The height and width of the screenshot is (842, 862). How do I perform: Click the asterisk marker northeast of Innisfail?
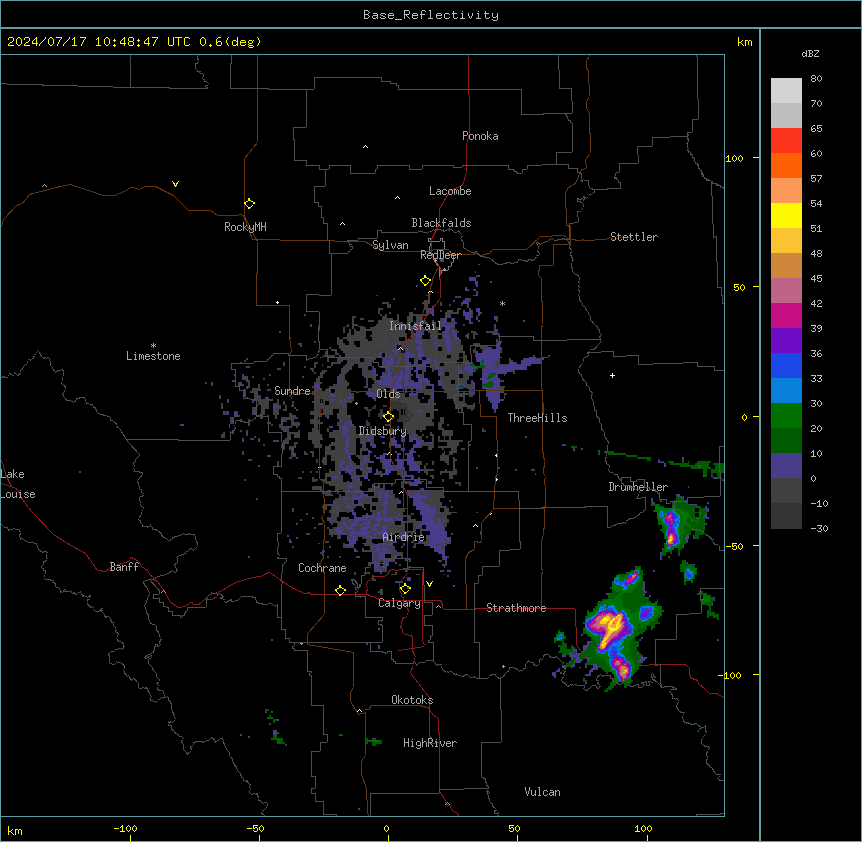[x=502, y=303]
